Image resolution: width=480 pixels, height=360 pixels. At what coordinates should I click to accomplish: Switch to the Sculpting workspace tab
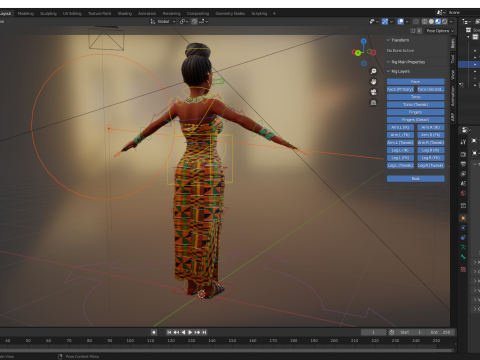point(48,14)
